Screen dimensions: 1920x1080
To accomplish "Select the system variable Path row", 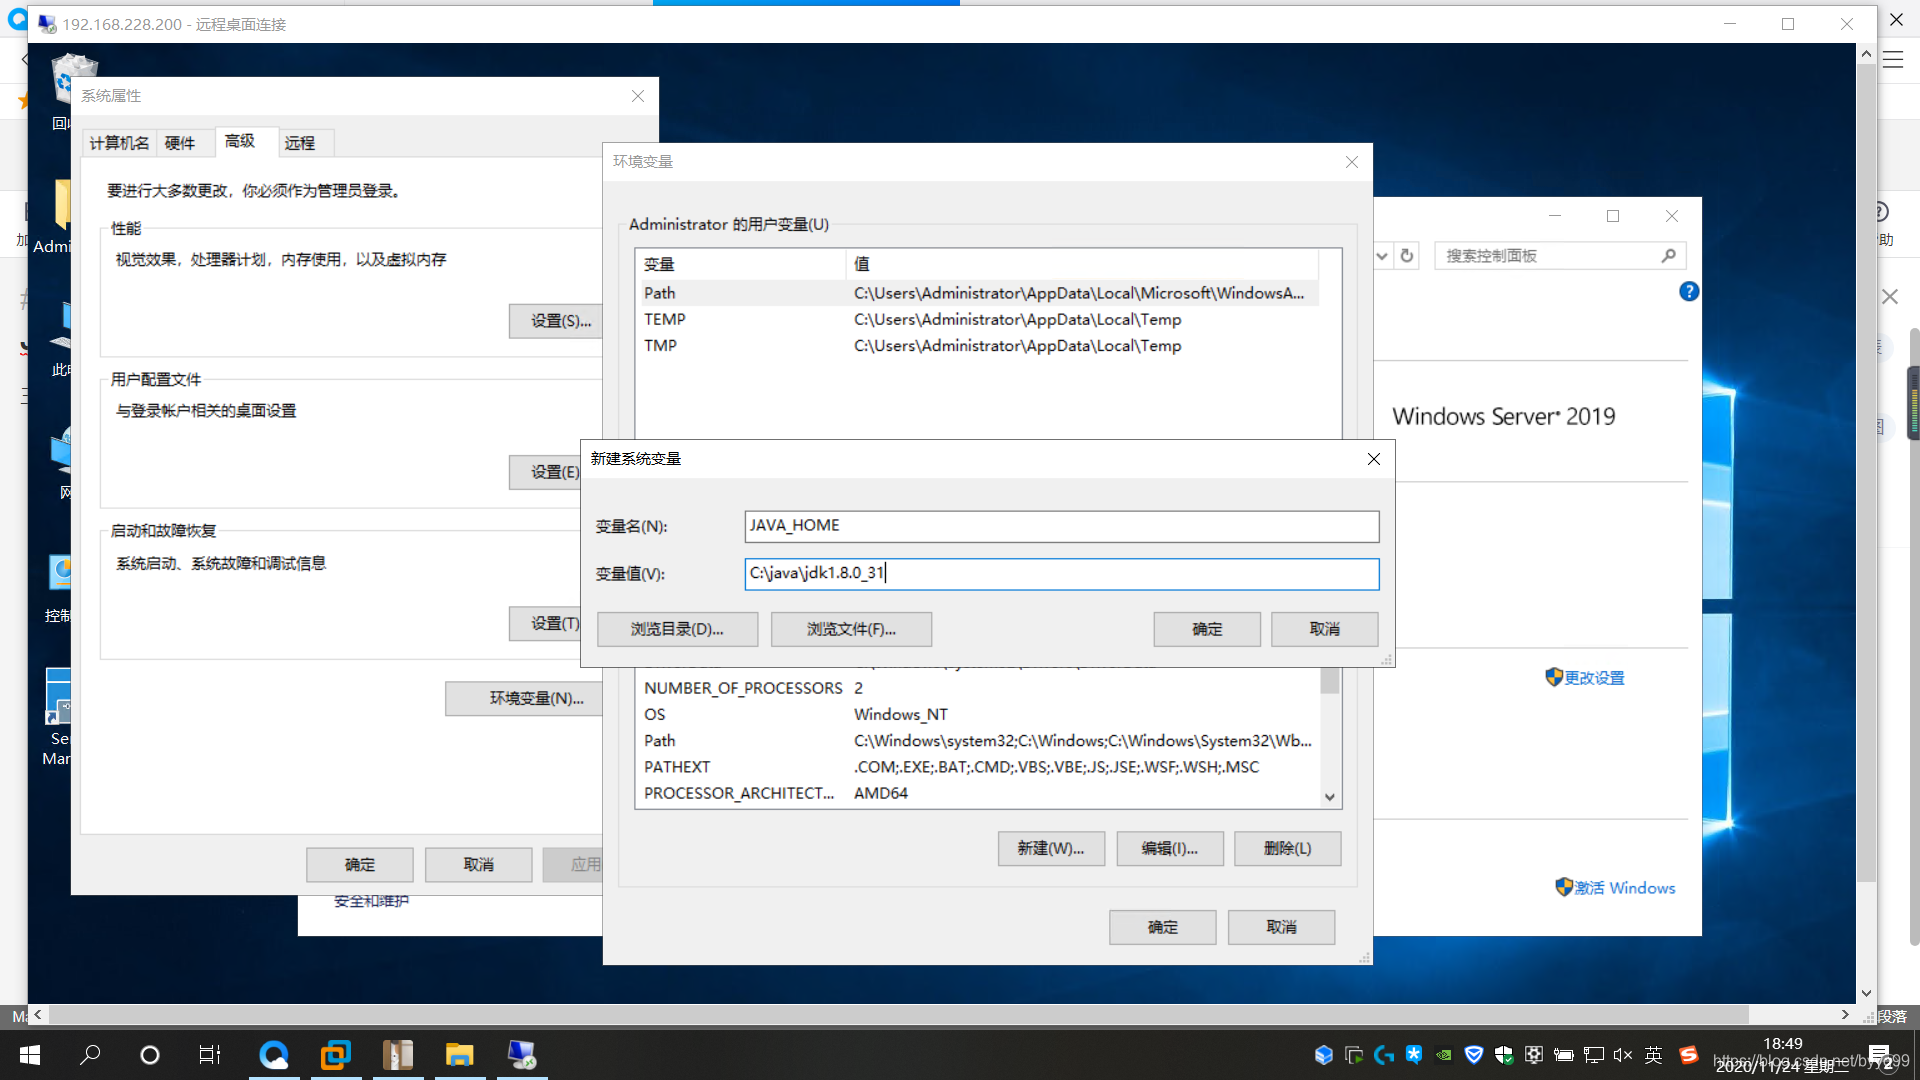I will (978, 740).
